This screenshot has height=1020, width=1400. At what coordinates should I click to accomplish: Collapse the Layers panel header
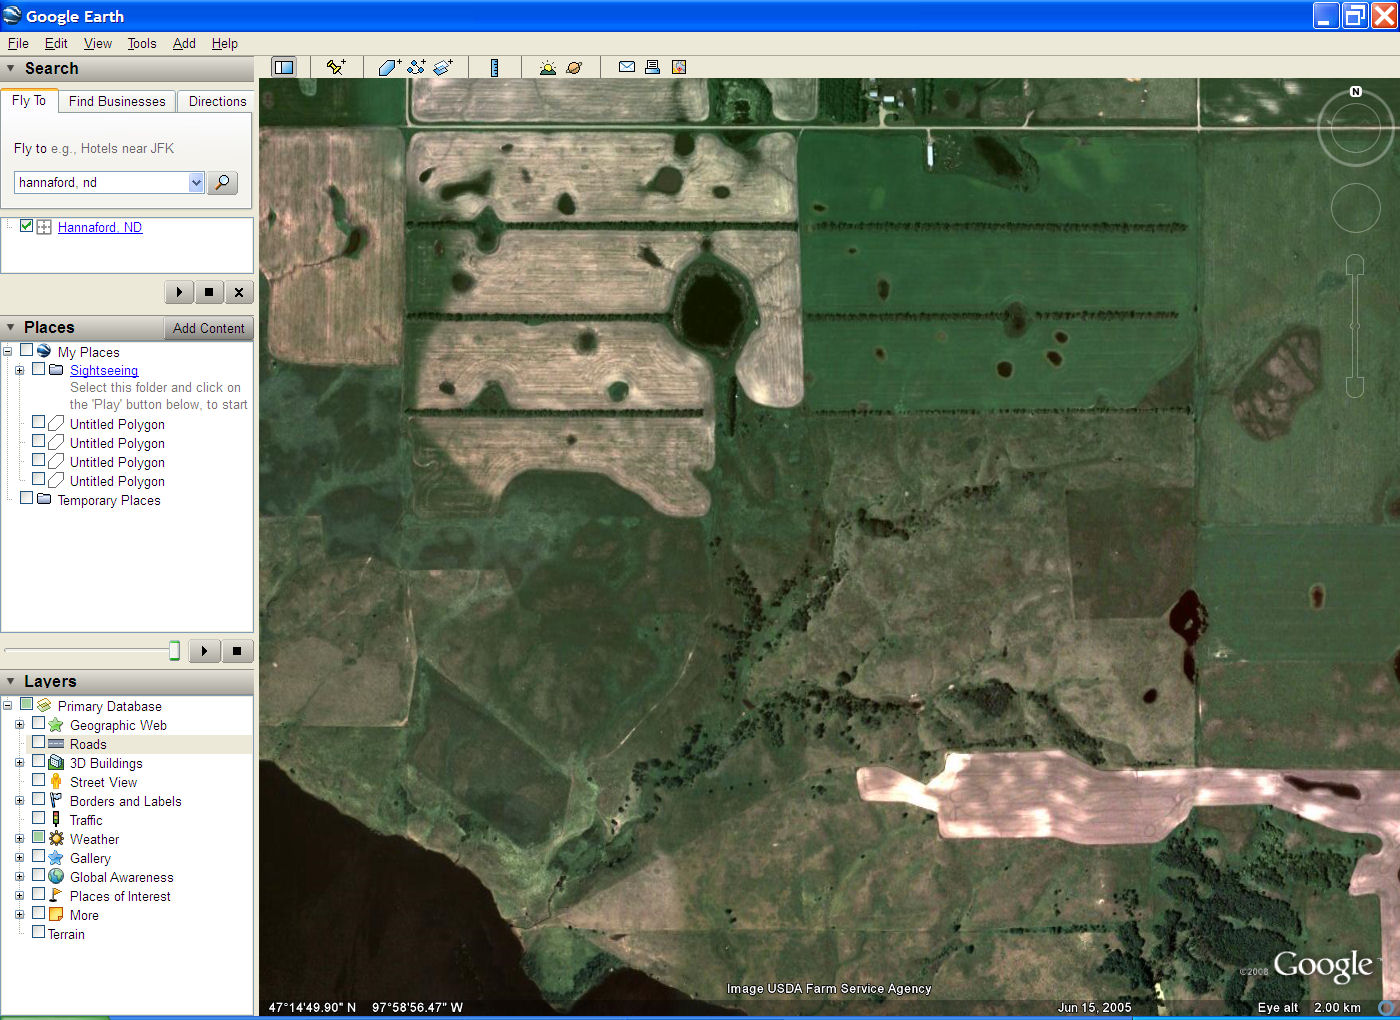11,681
